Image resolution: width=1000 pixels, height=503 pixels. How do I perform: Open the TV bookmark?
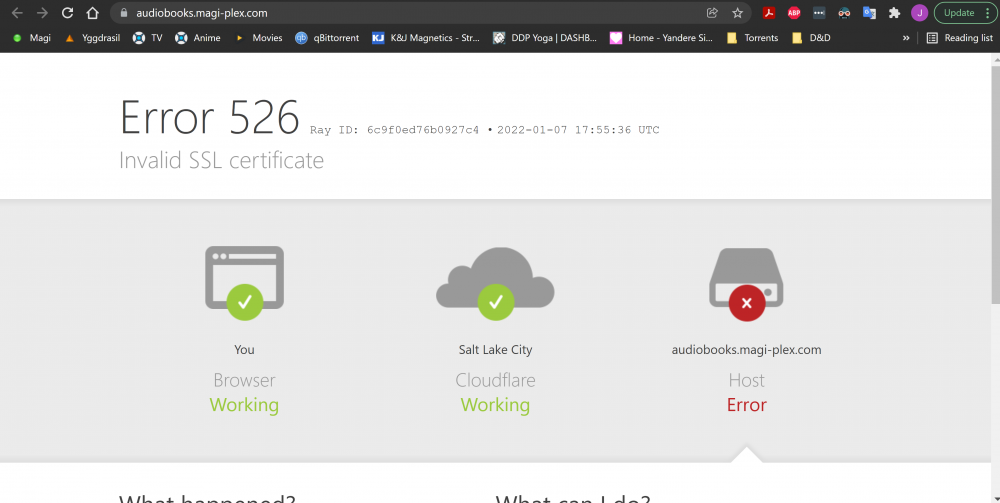click(x=148, y=38)
